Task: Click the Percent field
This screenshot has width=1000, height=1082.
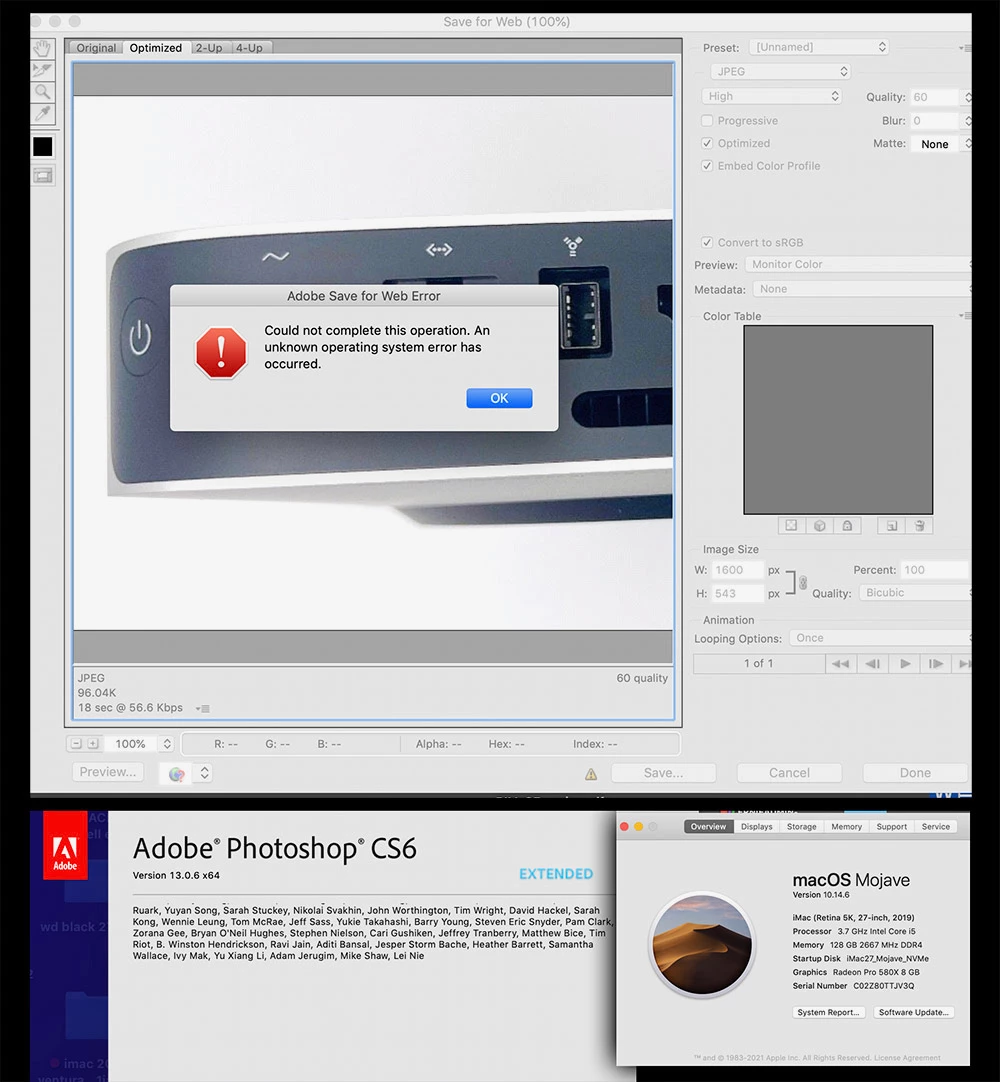Action: click(x=936, y=570)
